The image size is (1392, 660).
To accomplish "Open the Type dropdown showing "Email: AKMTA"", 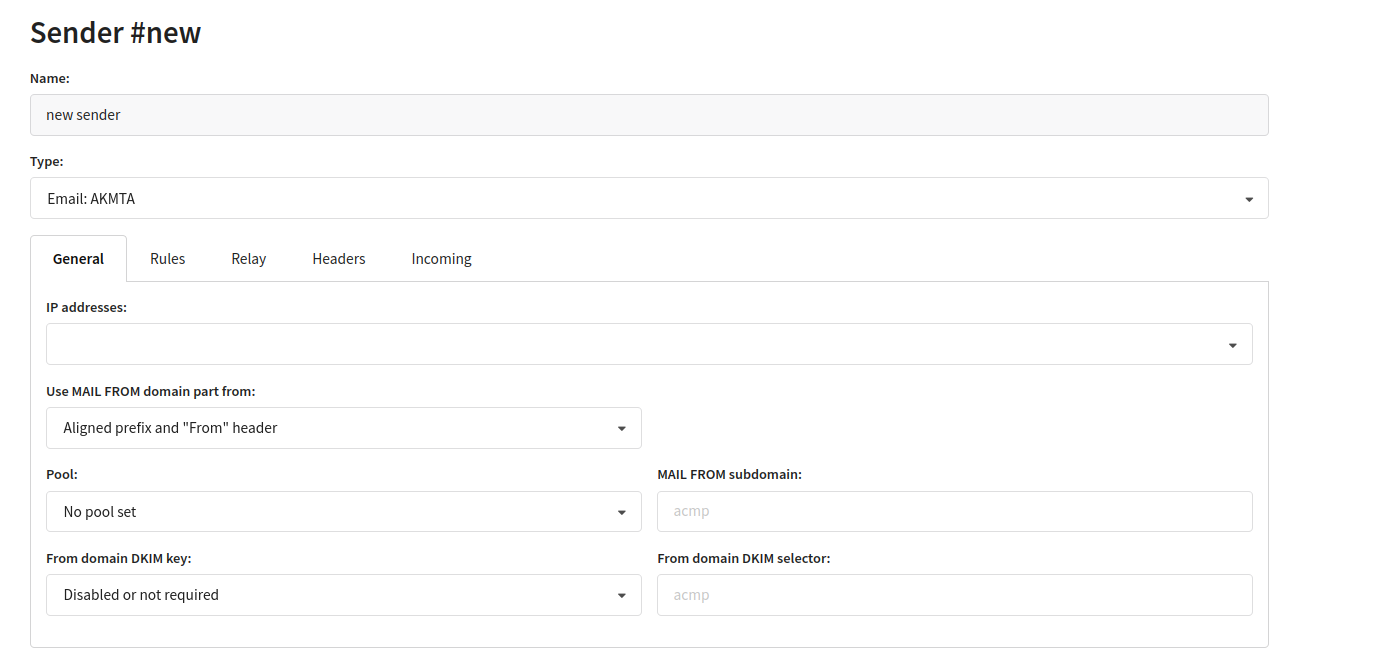I will (x=640, y=198).
